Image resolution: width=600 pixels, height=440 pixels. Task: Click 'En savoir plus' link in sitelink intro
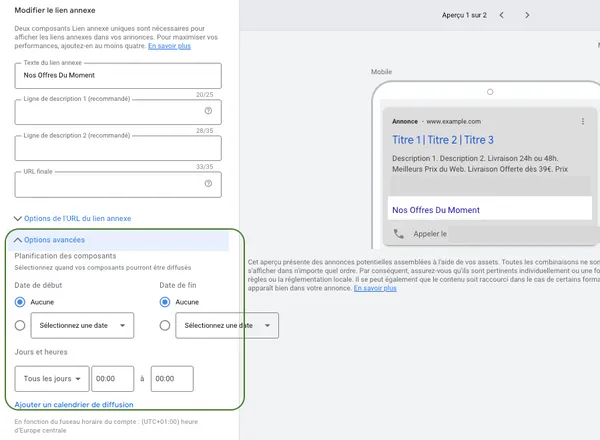(x=169, y=46)
